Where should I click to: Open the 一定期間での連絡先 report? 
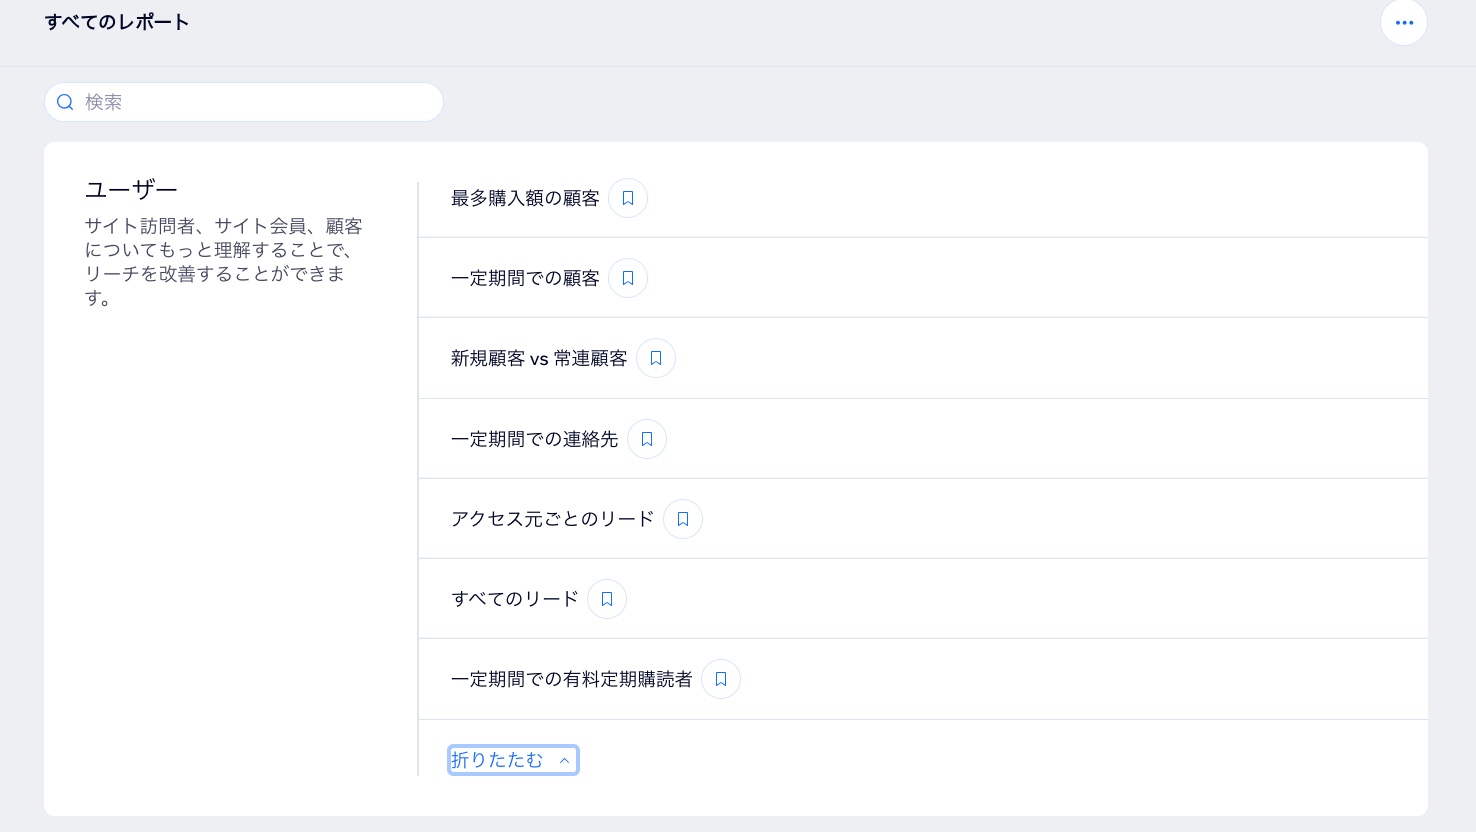tap(534, 439)
